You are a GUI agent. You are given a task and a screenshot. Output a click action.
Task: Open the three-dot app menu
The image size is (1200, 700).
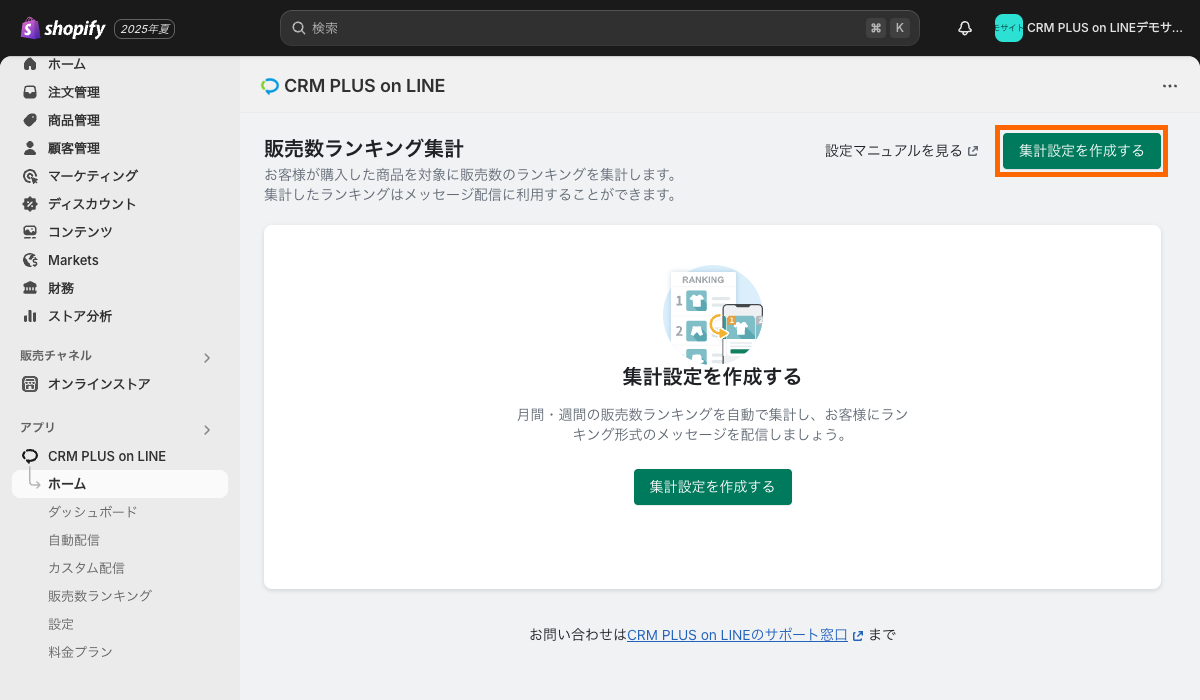(x=1170, y=86)
